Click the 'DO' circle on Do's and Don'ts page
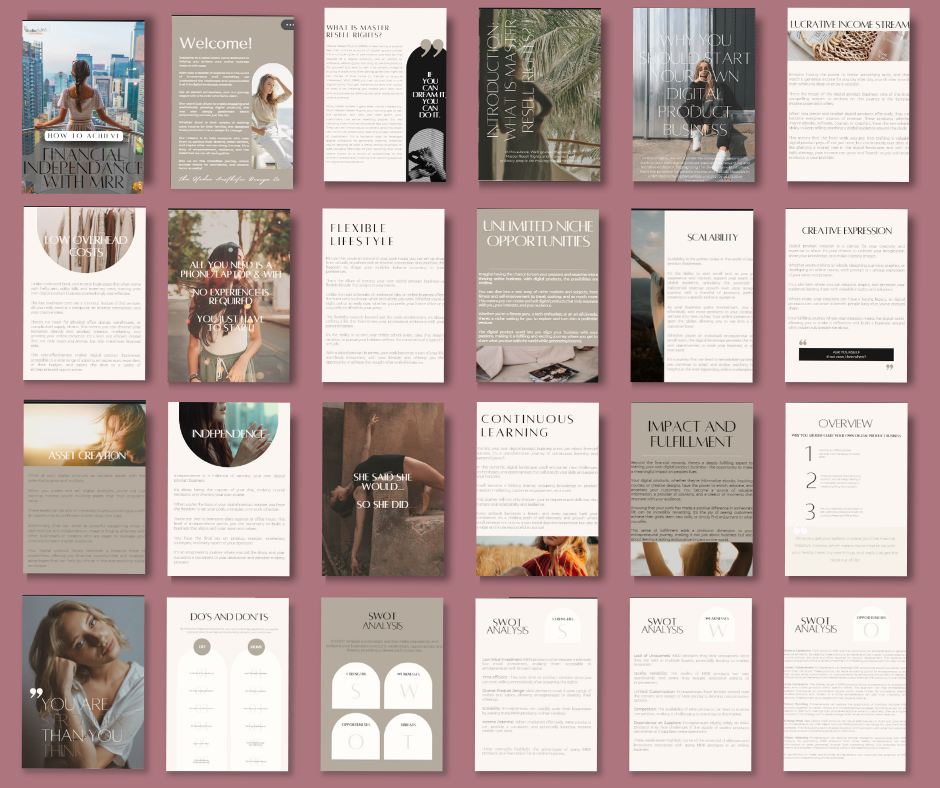Viewport: 940px width, 788px height. pyautogui.click(x=201, y=646)
